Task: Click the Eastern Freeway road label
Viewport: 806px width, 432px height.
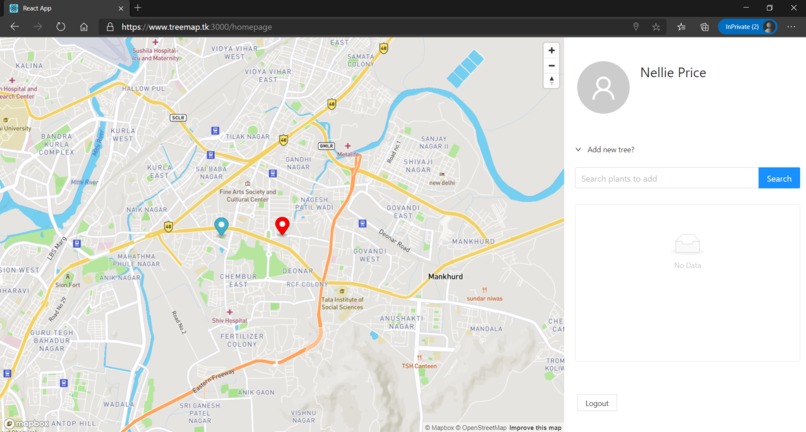Action: point(213,382)
